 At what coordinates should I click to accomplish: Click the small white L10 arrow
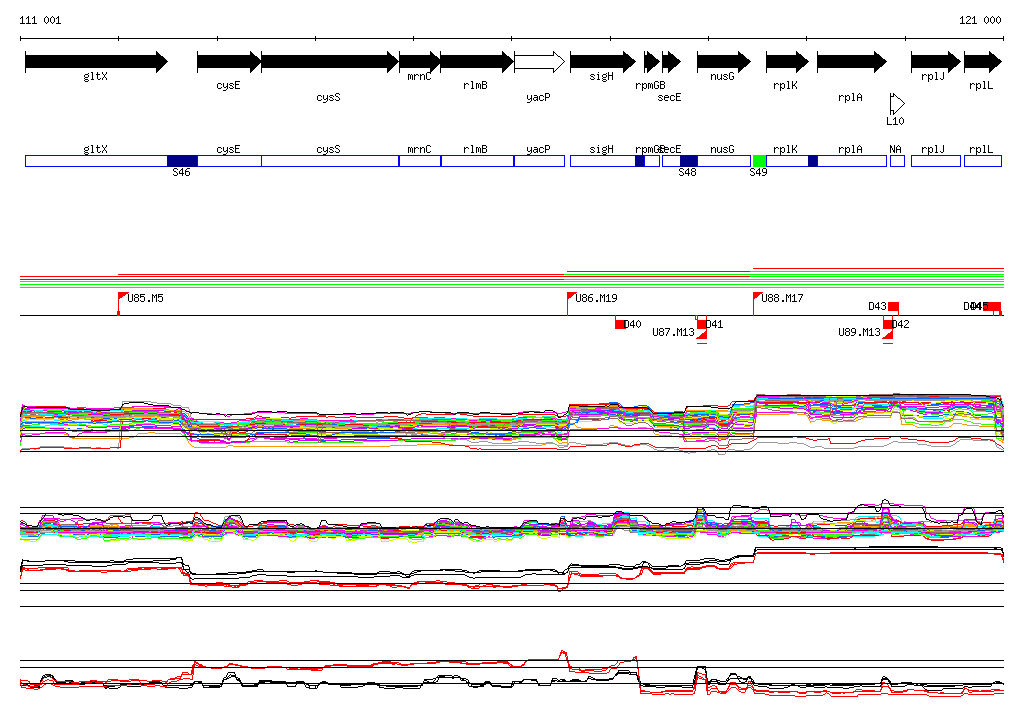[x=897, y=104]
